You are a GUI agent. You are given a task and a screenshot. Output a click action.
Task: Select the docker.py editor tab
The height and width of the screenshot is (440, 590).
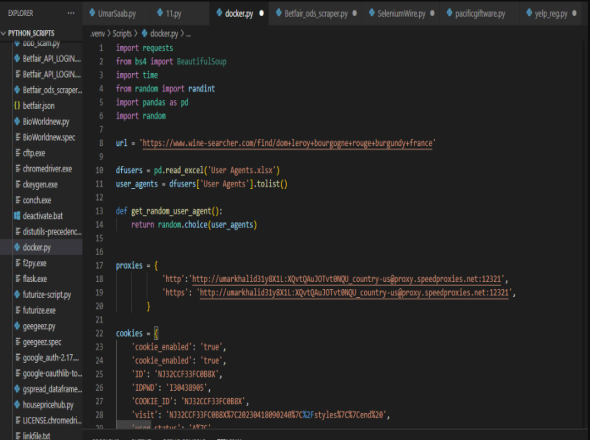(x=239, y=14)
